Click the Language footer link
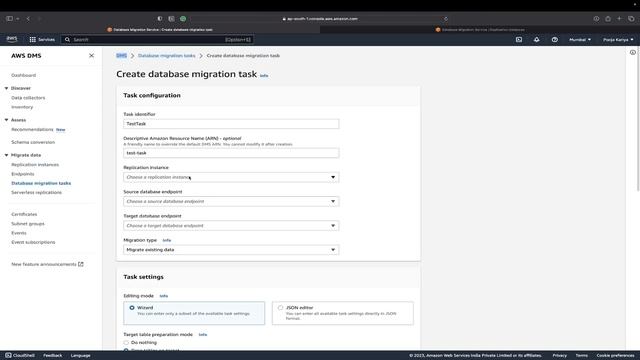Viewport: 640px width, 360px height. pyautogui.click(x=80, y=356)
